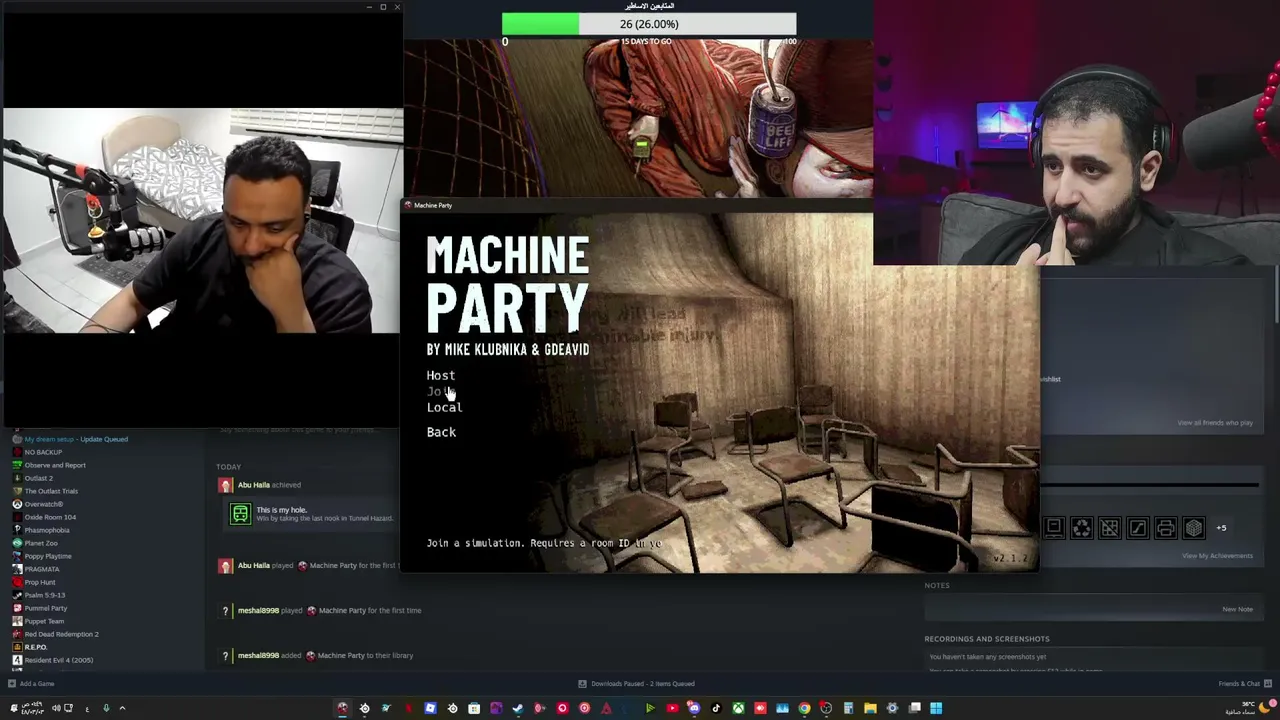The height and width of the screenshot is (720, 1280).
Task: Click the NOTES section heading
Action: tap(937, 586)
